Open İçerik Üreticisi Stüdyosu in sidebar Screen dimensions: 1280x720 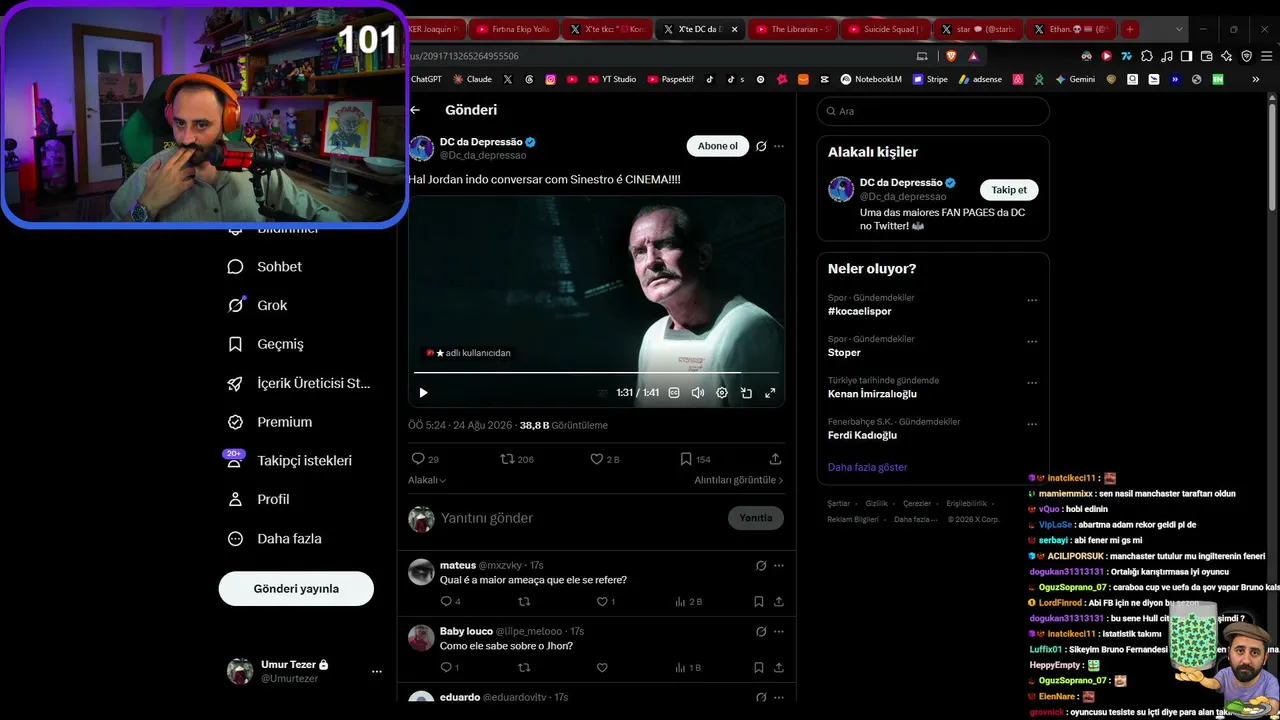click(x=300, y=383)
